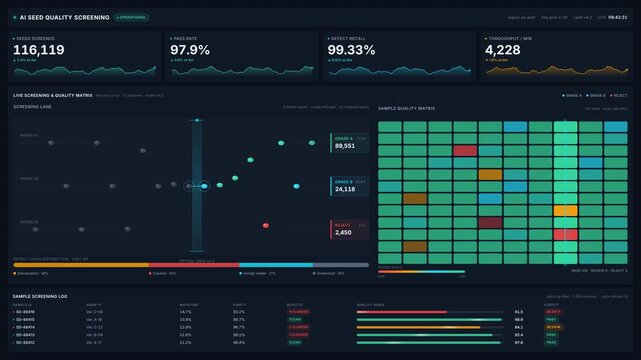Image resolution: width=641 pixels, height=360 pixels.
Task: Open log row SD-88414
Action: tap(320, 327)
